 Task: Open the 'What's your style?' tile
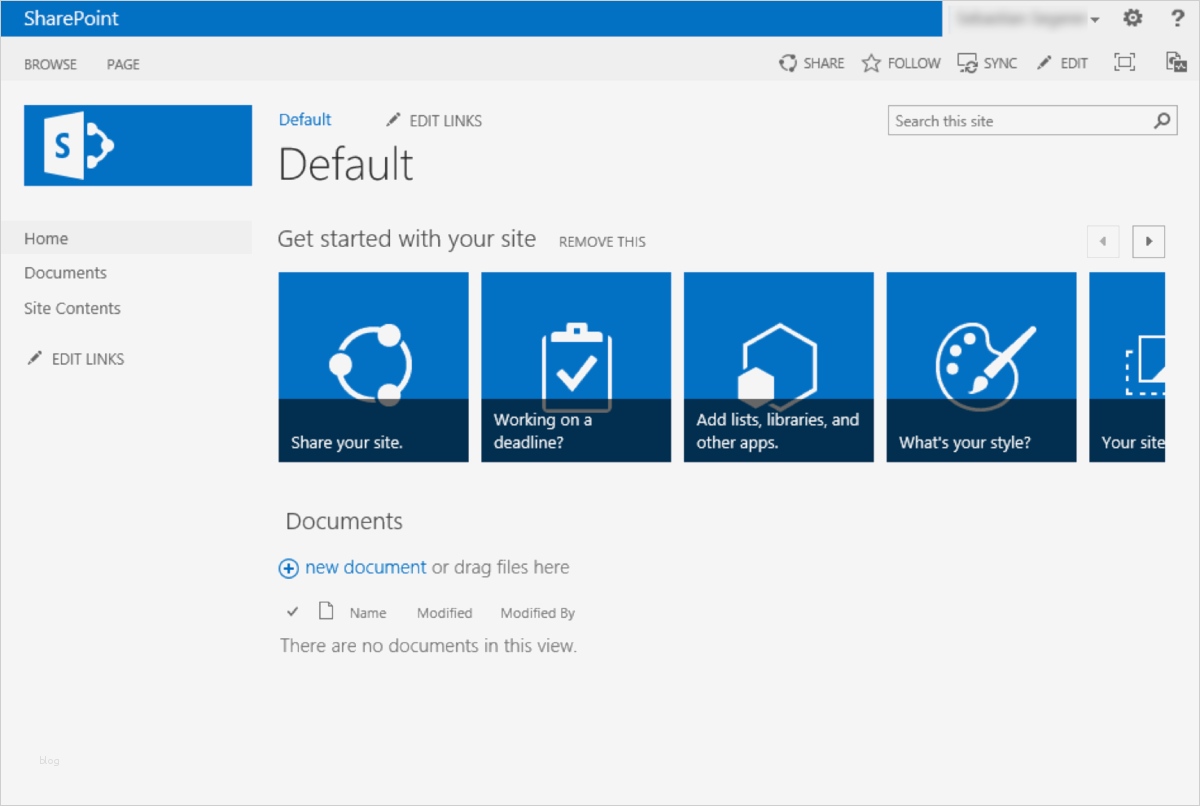coord(981,367)
